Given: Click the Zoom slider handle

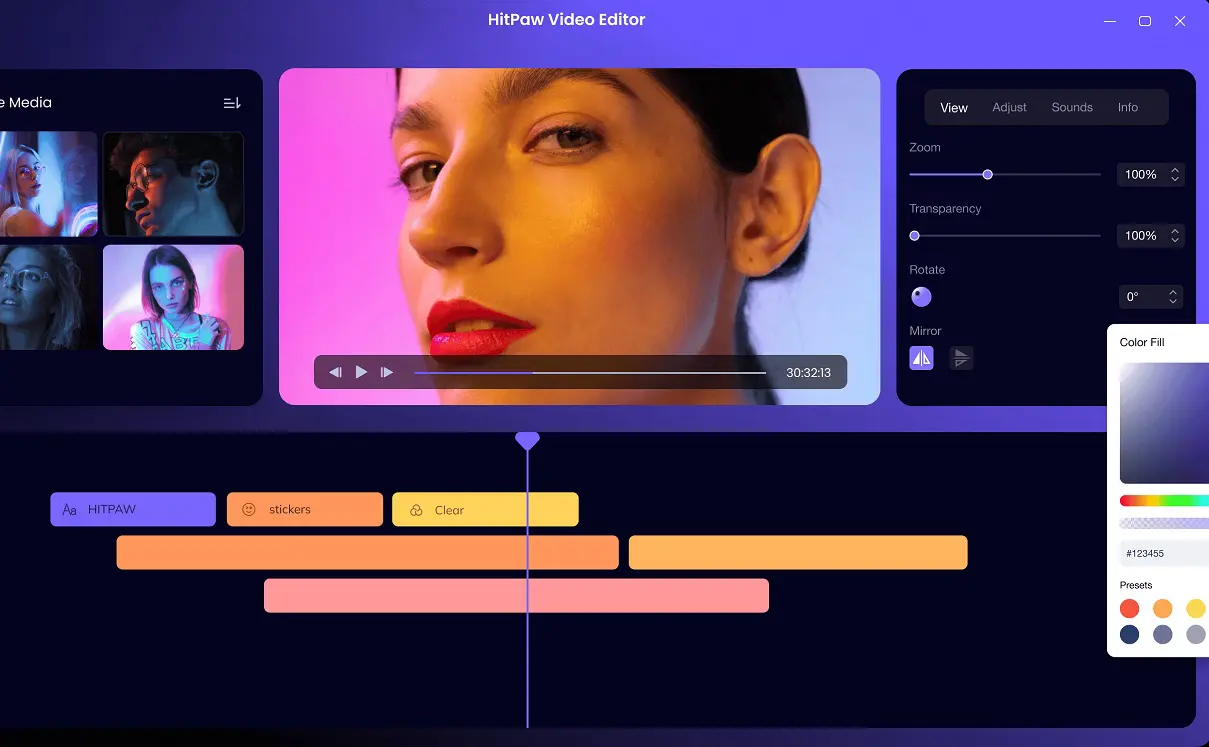Looking at the screenshot, I should [x=987, y=175].
